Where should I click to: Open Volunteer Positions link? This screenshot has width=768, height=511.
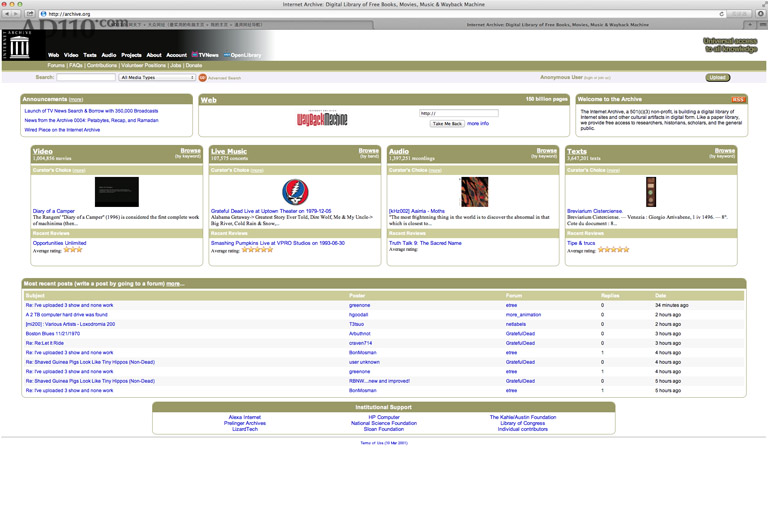click(144, 66)
